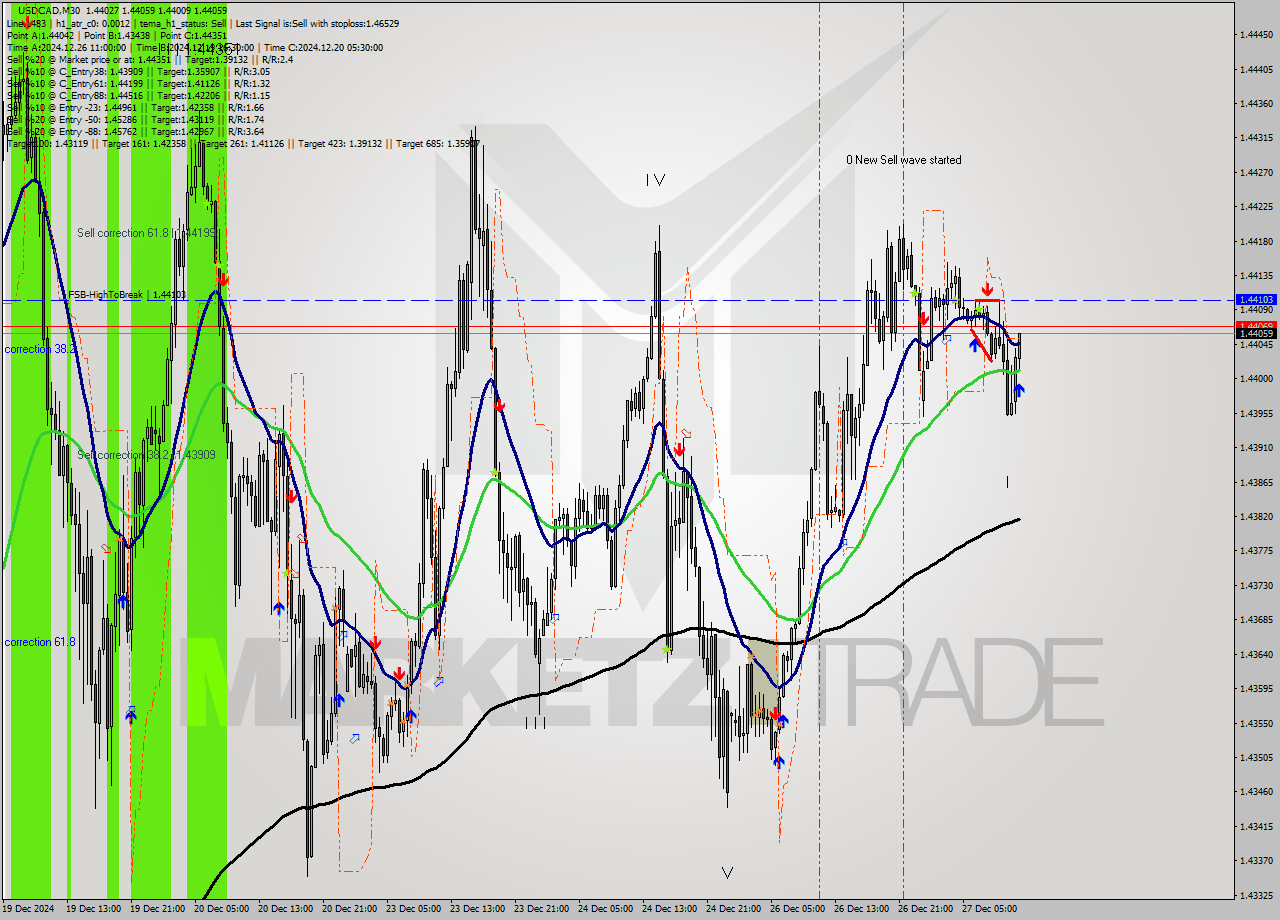Click the '19 Dec 2024' time axis label
This screenshot has width=1280, height=920.
tap(29, 909)
